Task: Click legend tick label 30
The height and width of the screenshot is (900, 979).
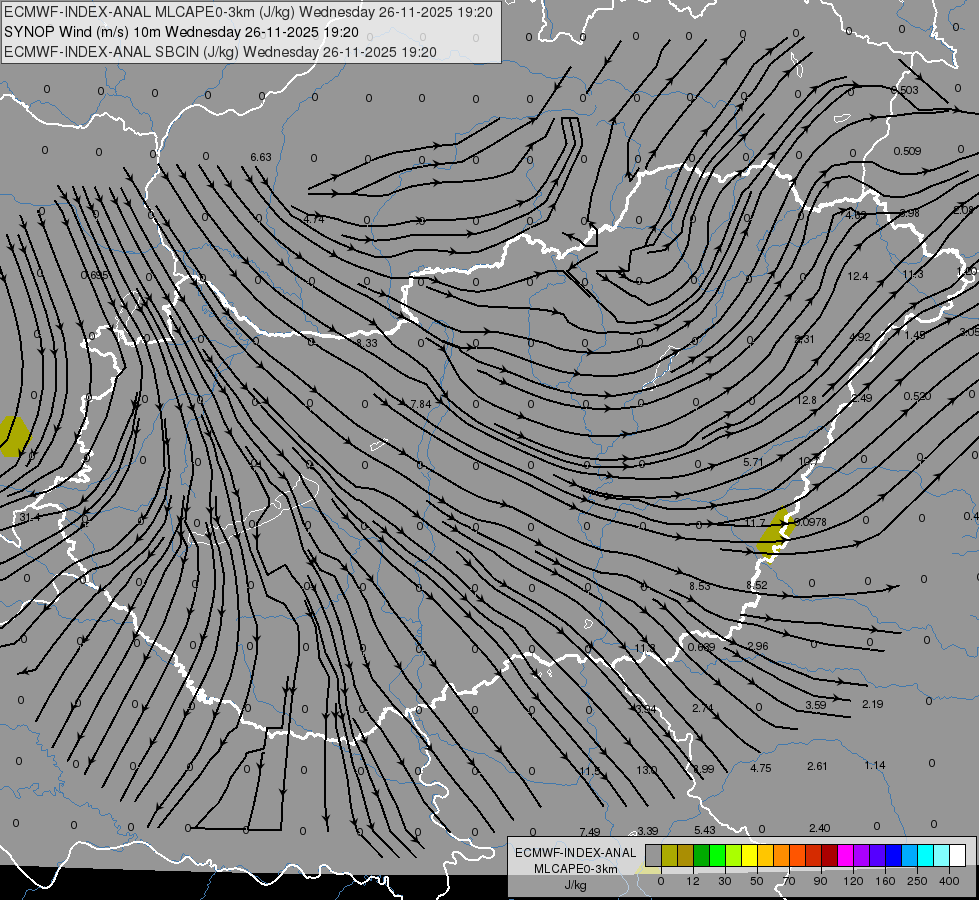Action: (x=724, y=881)
